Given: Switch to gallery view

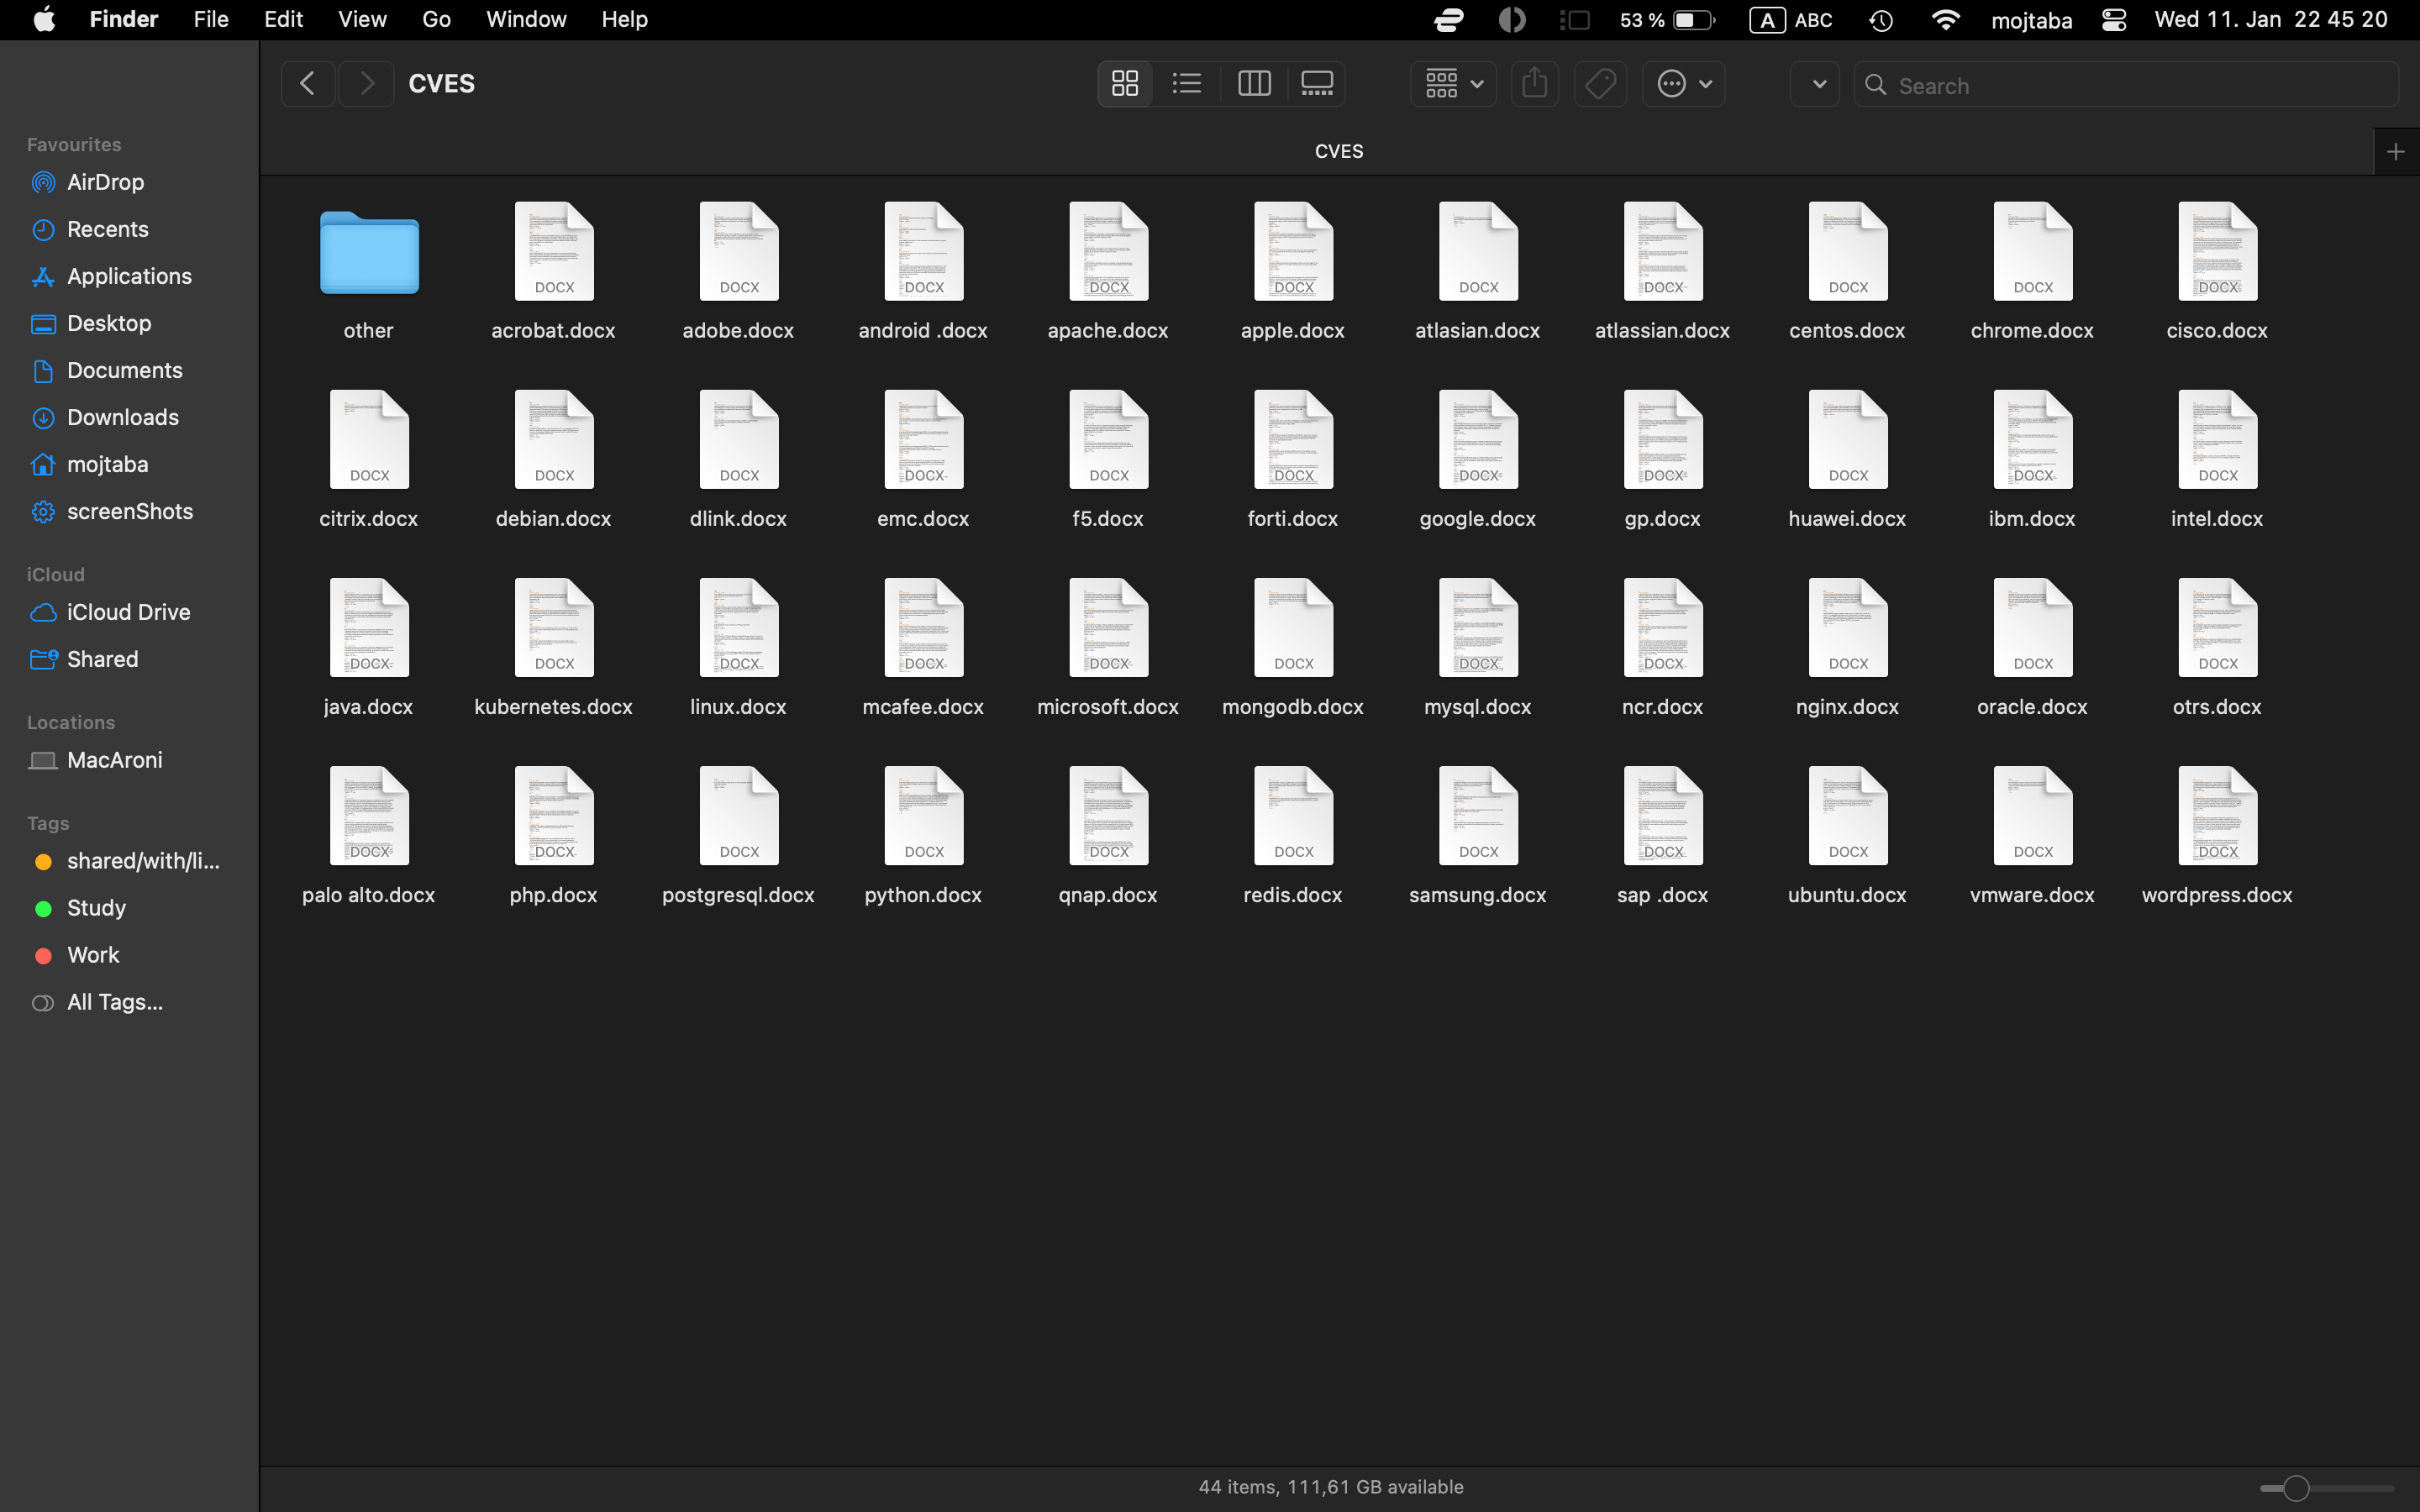Looking at the screenshot, I should tap(1317, 84).
